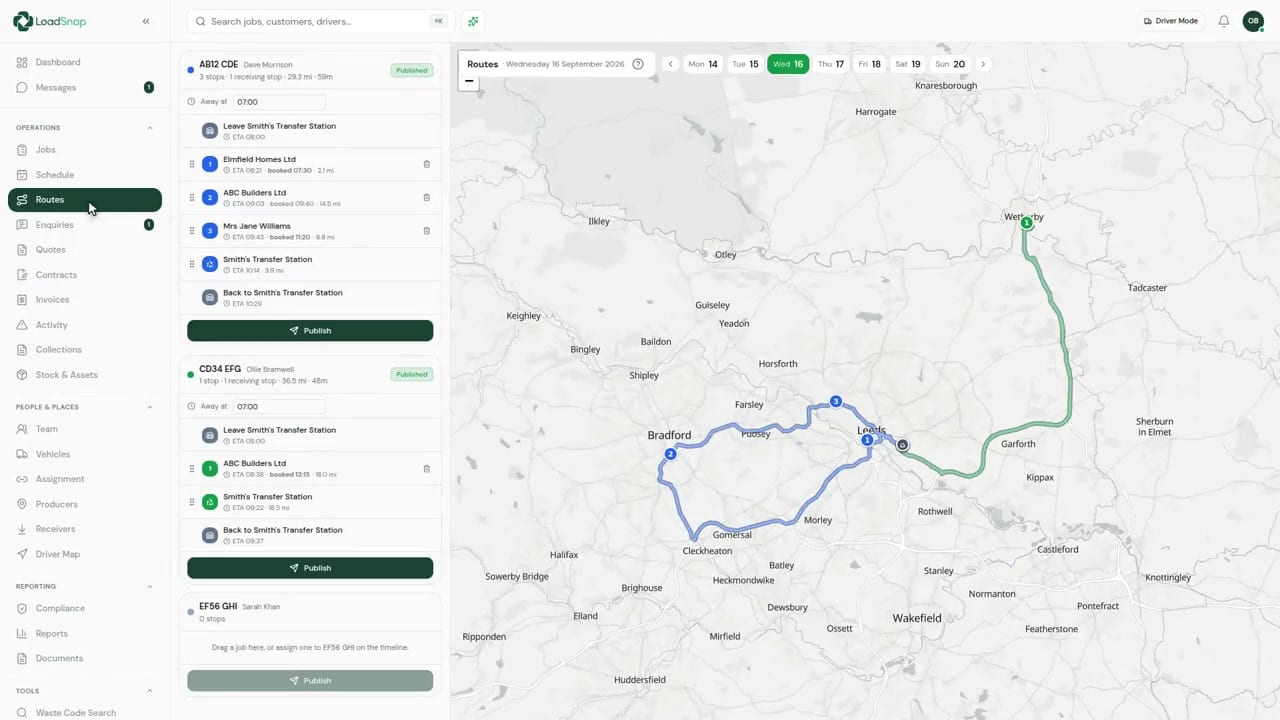Publish the AB12 CDE route

coord(310,331)
